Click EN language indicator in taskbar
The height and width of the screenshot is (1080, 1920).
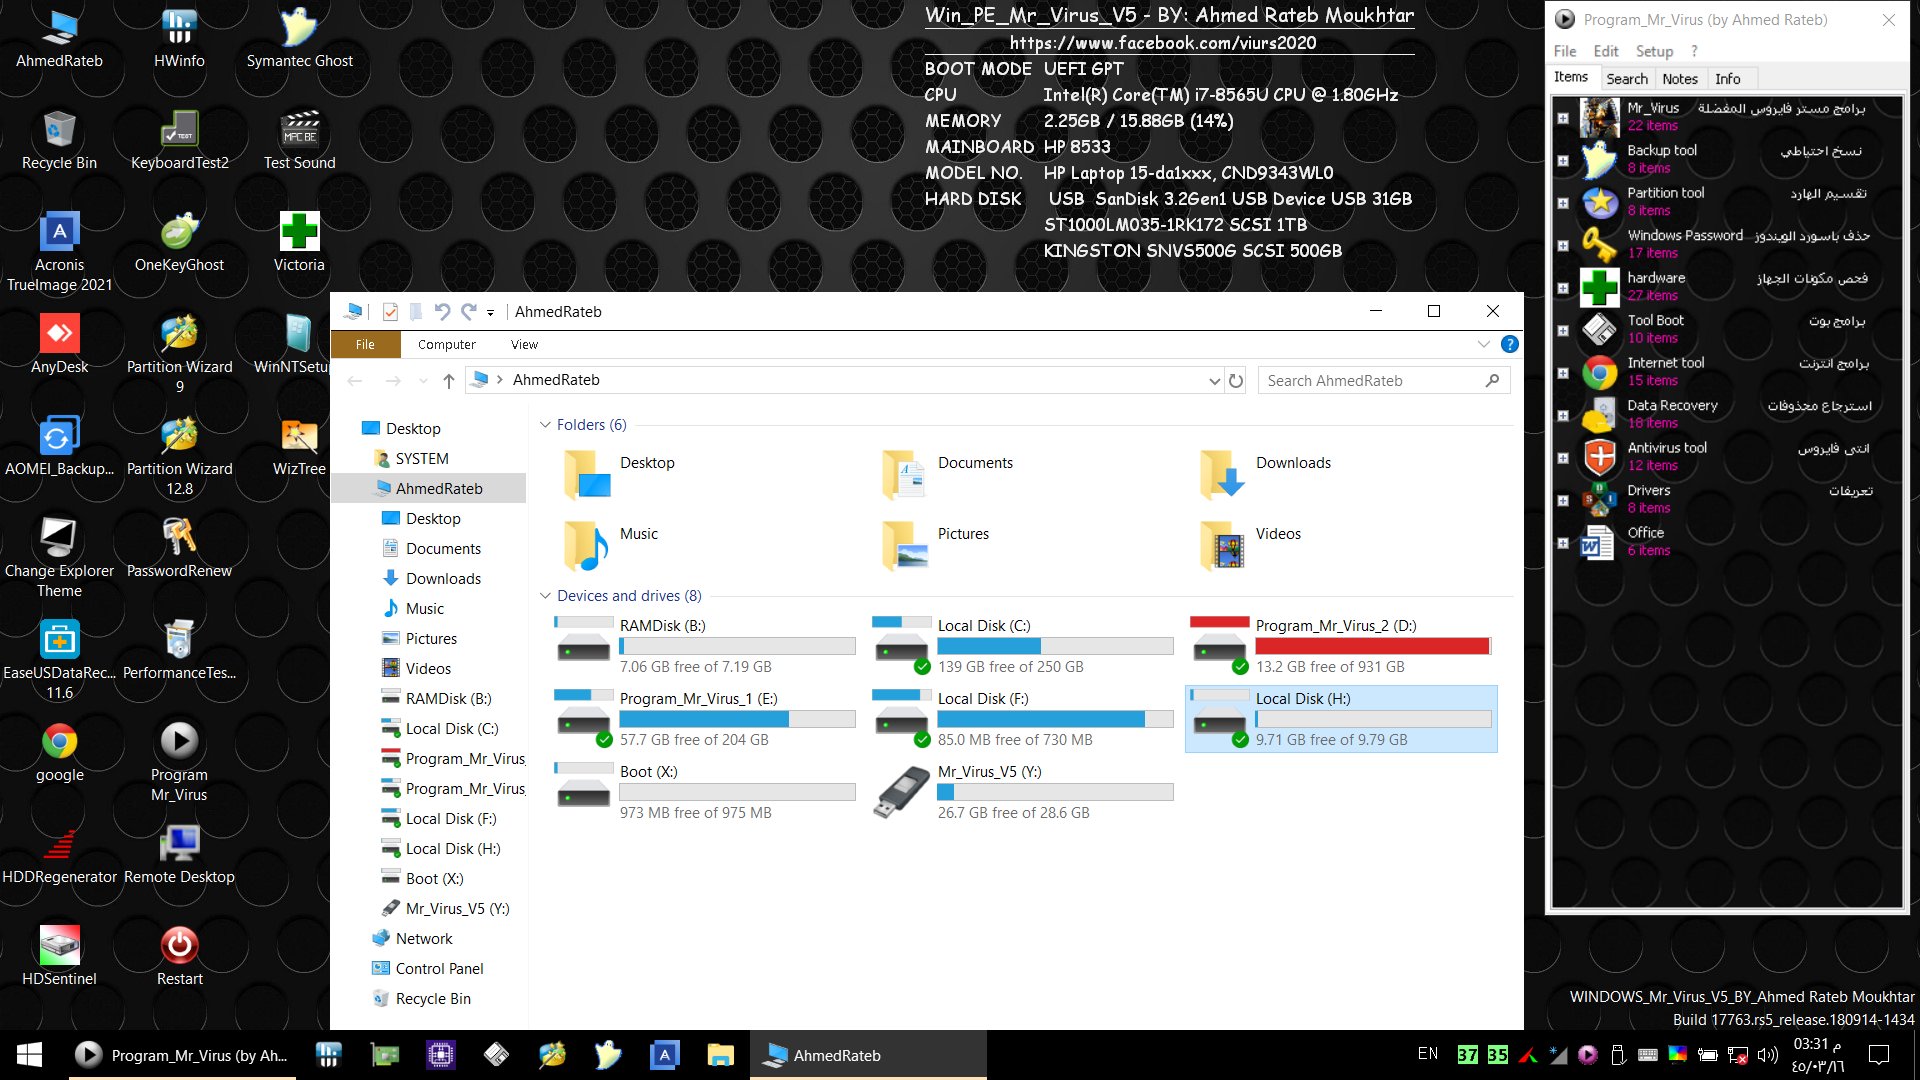click(x=1427, y=1054)
